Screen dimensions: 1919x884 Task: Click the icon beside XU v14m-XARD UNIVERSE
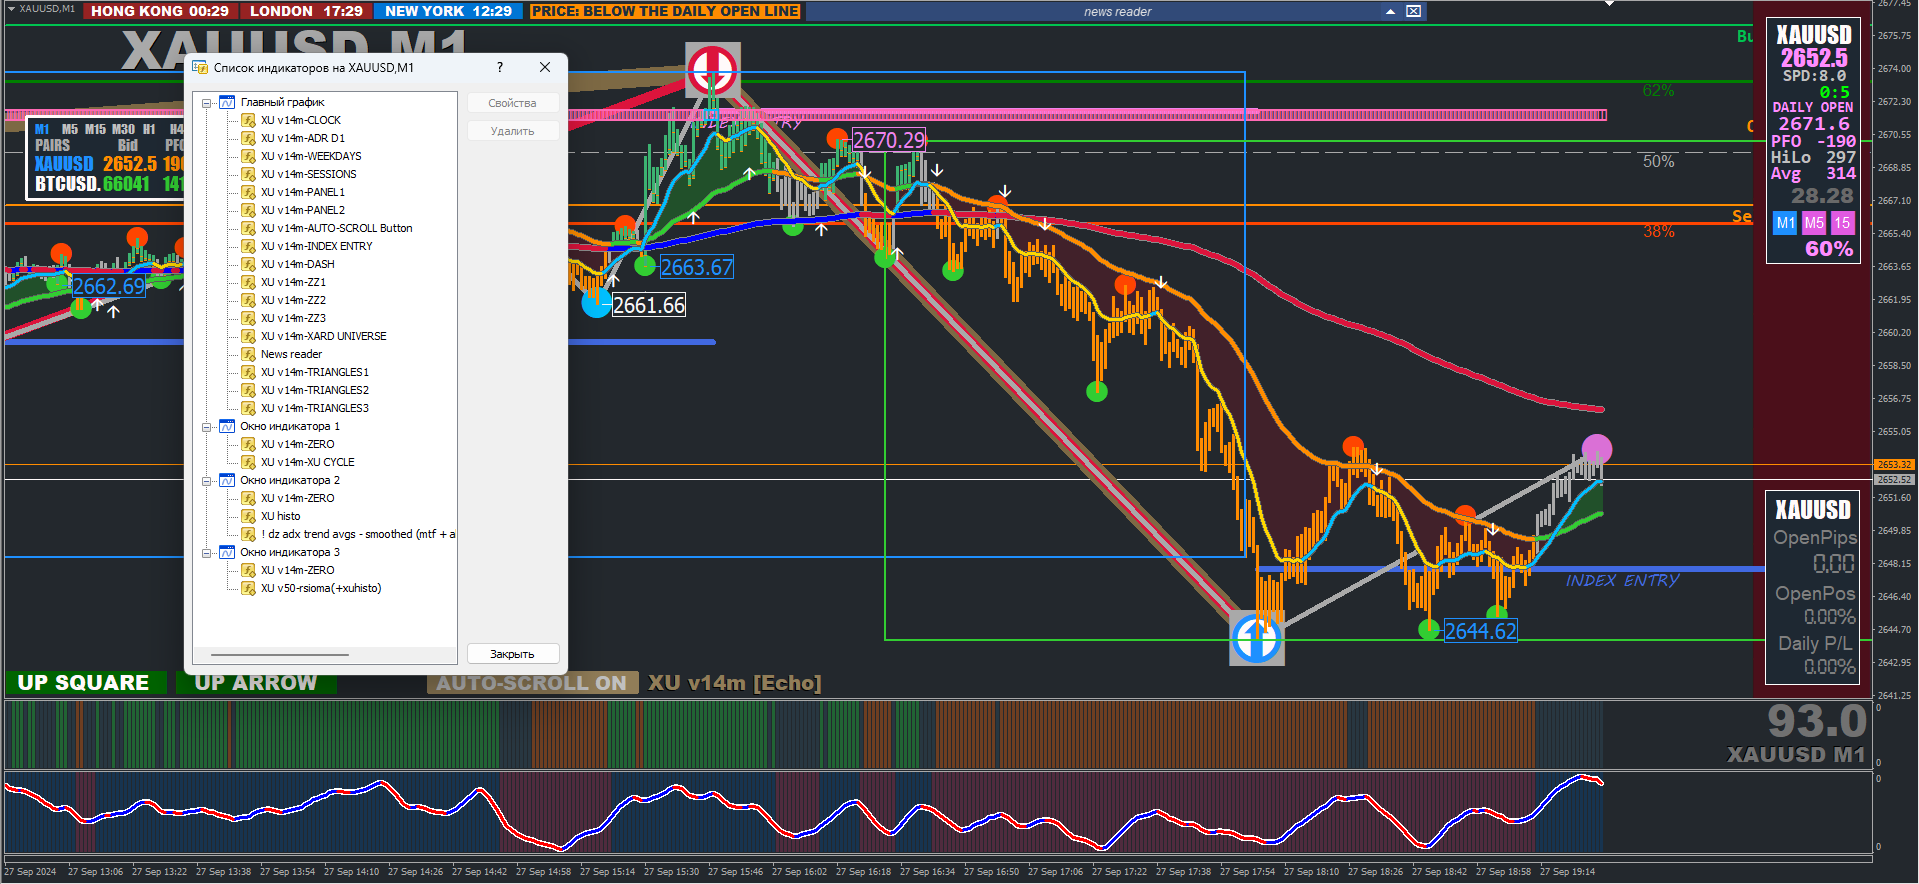[x=248, y=336]
